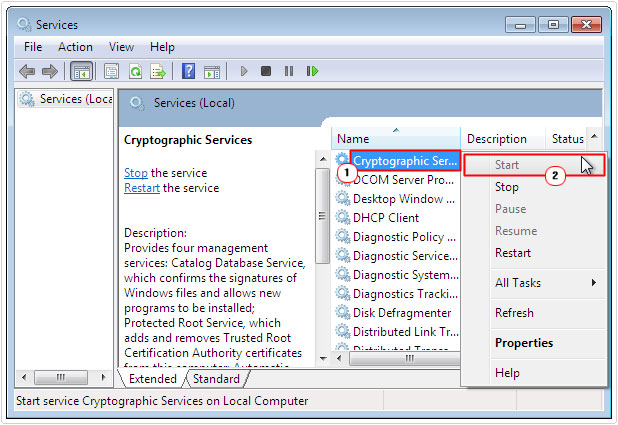The image size is (618, 425).
Task: Open the View menu
Action: click(x=121, y=47)
